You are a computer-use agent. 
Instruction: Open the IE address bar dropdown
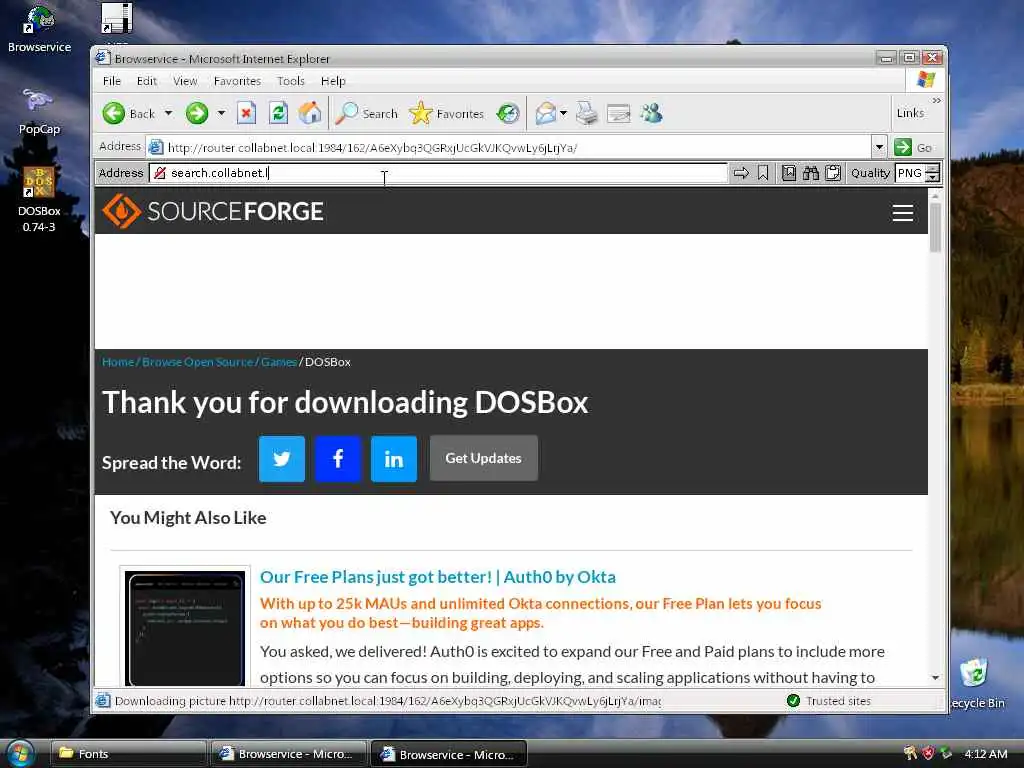click(879, 147)
